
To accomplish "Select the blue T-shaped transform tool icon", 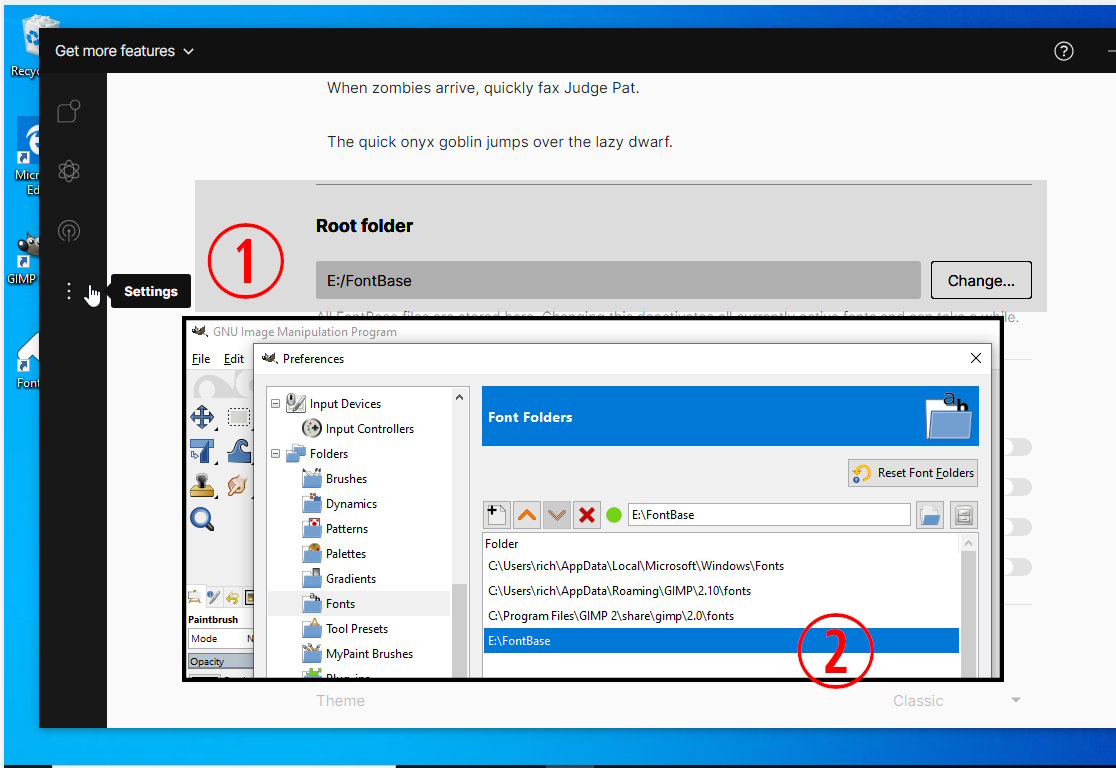I will (202, 451).
